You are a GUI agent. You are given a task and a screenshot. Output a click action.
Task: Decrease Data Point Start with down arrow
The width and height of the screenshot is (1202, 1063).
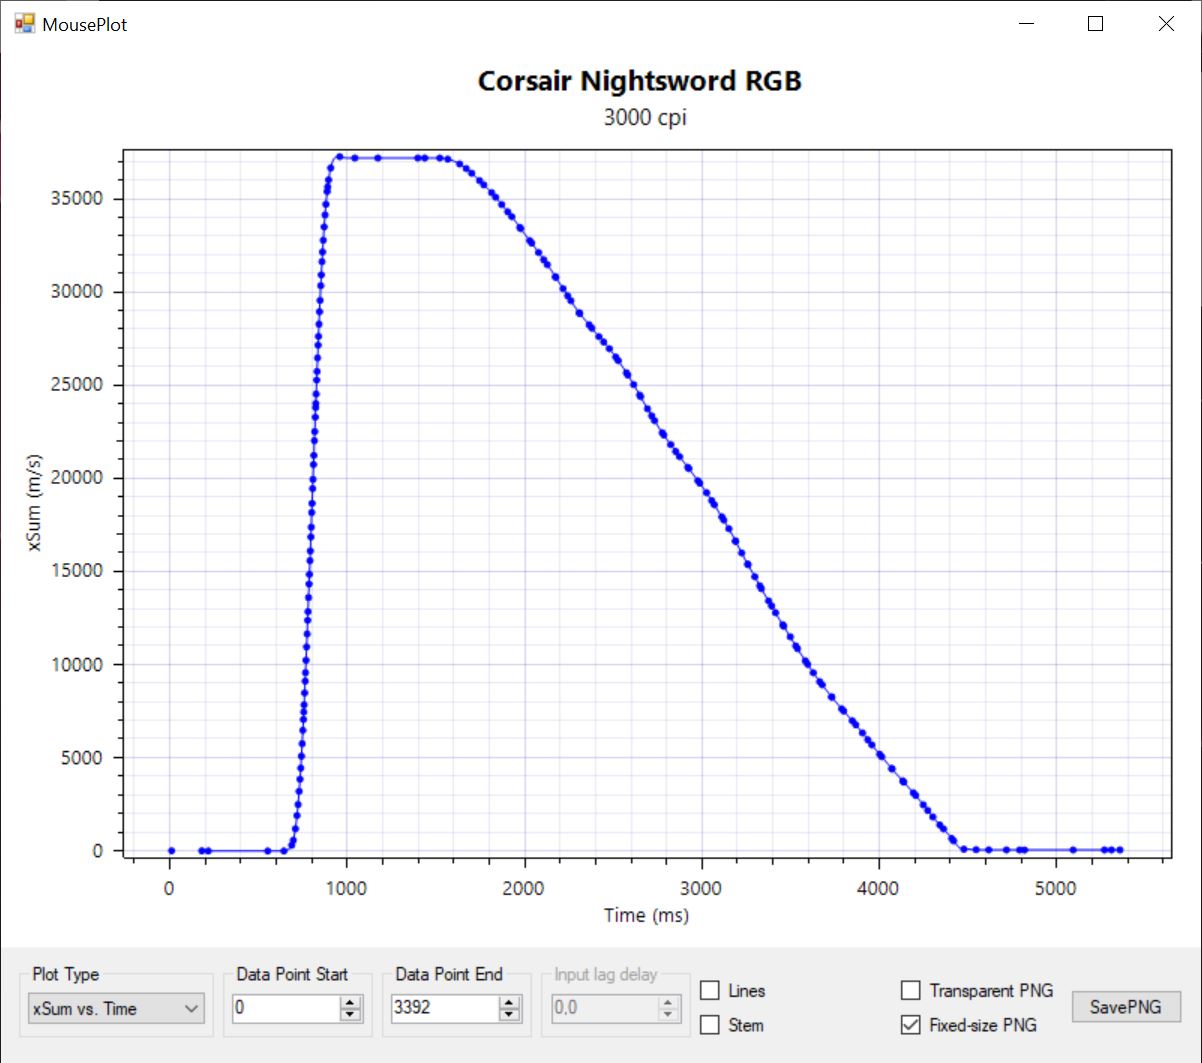[350, 1015]
